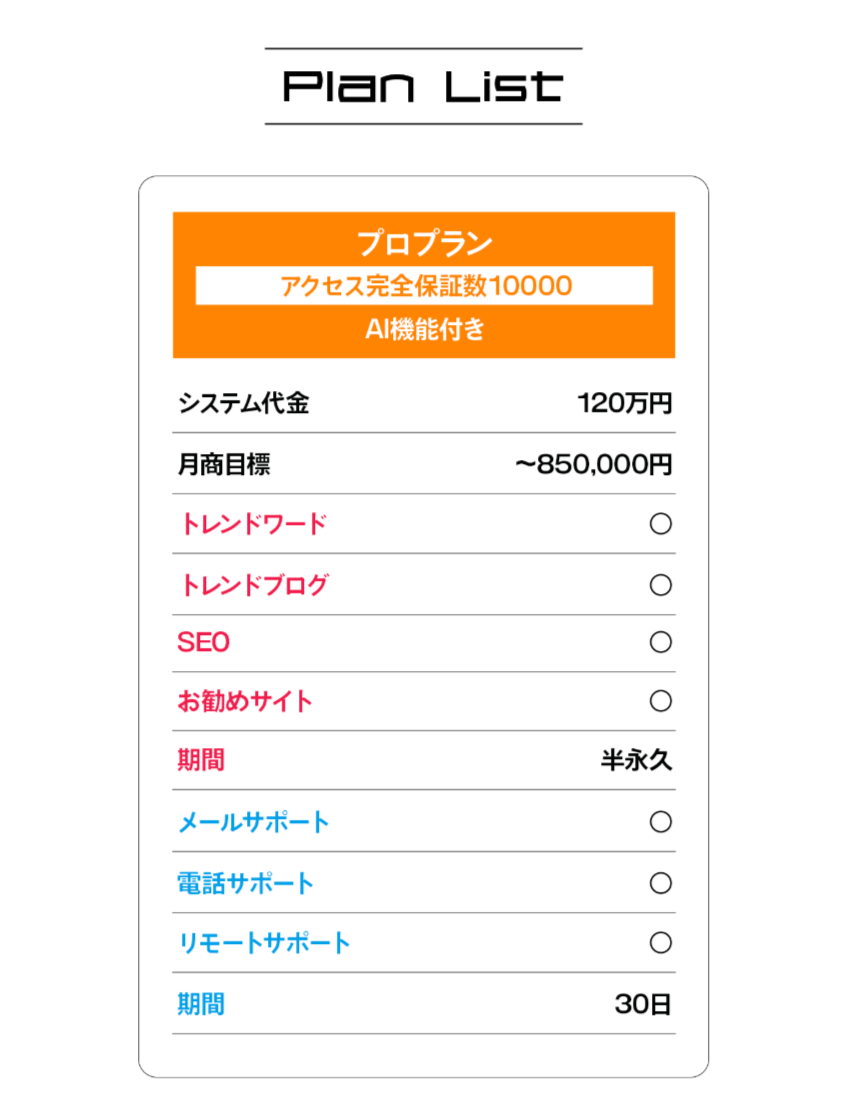Screen dimensions: 847x1094
Task: Click the red トレンドワード label
Action: pyautogui.click(x=253, y=524)
